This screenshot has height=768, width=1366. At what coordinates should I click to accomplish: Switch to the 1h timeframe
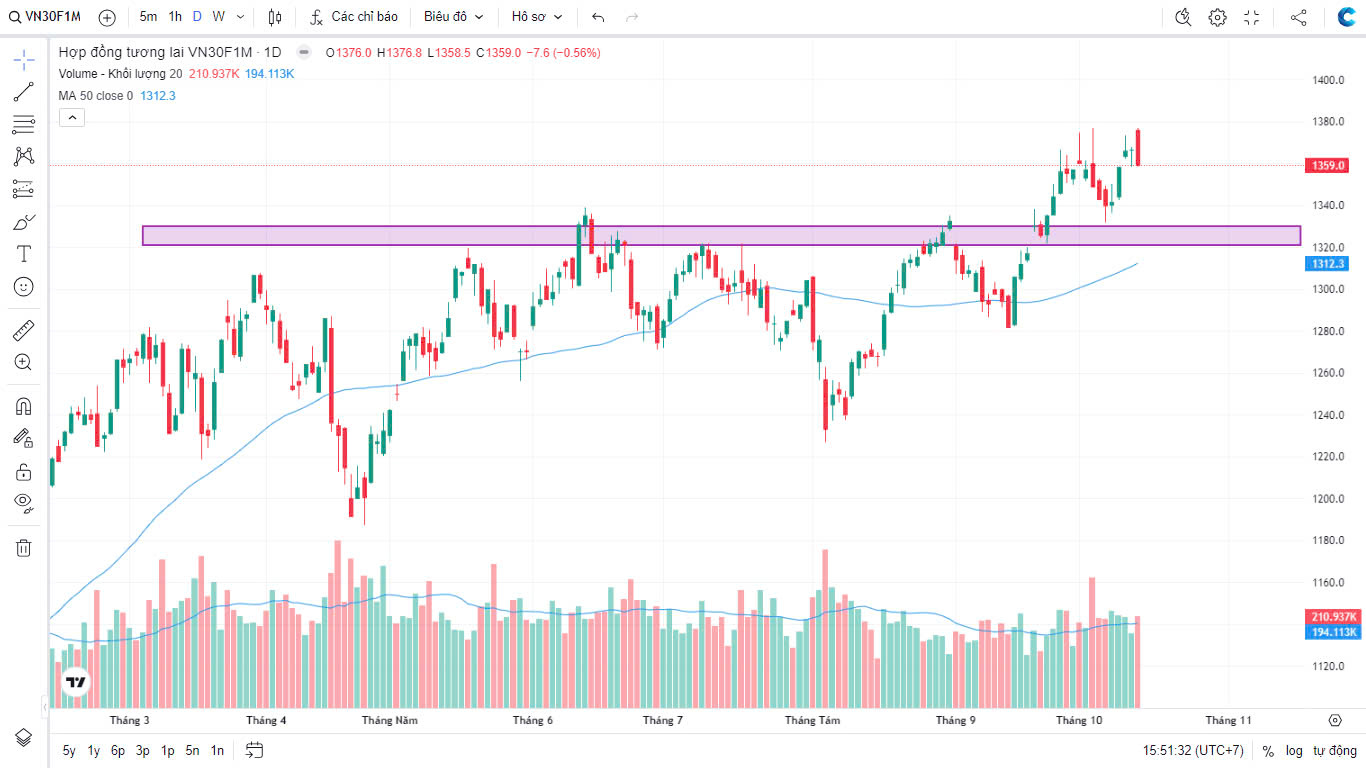(x=175, y=17)
